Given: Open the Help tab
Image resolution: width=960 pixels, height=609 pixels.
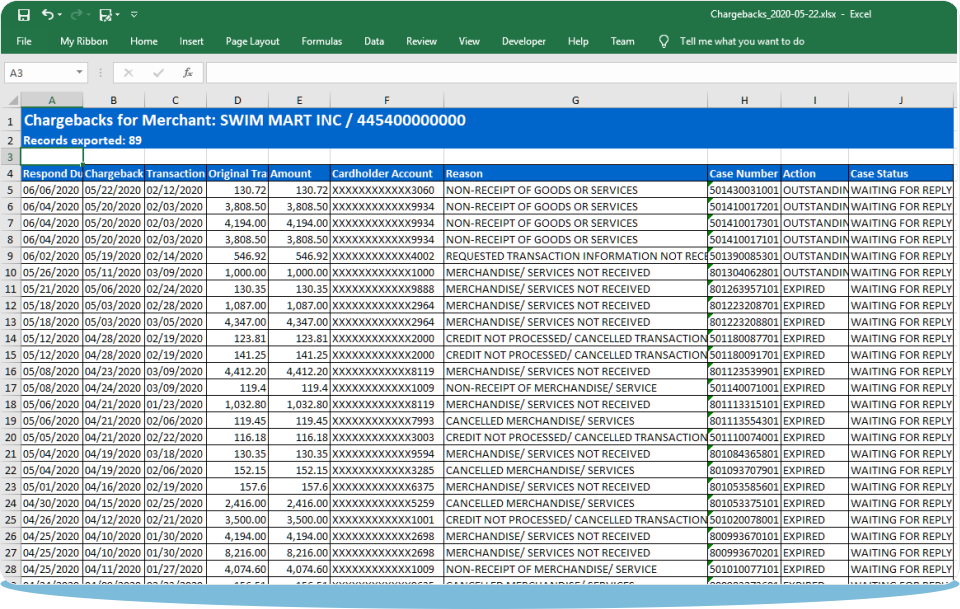Looking at the screenshot, I should pos(578,42).
